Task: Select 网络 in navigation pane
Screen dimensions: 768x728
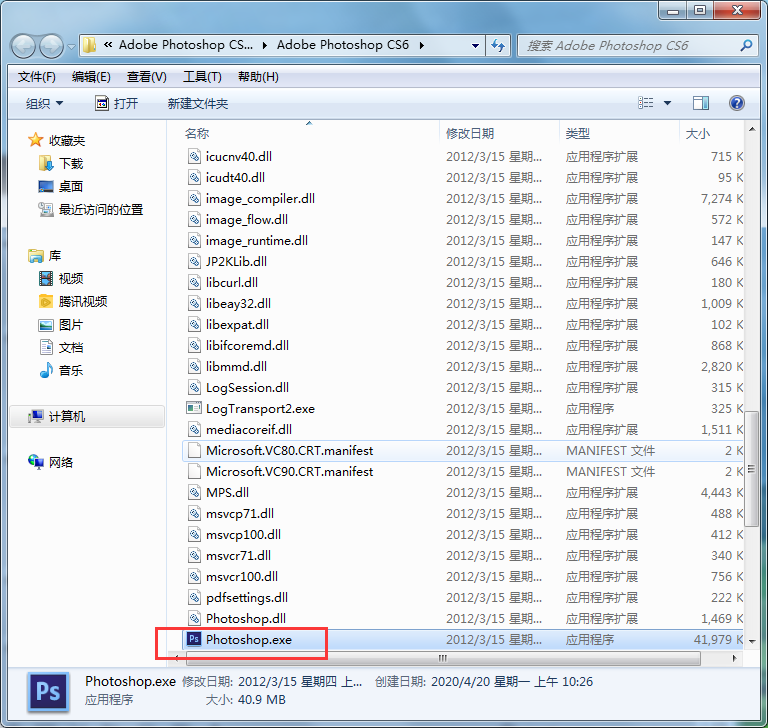Action: 50,462
